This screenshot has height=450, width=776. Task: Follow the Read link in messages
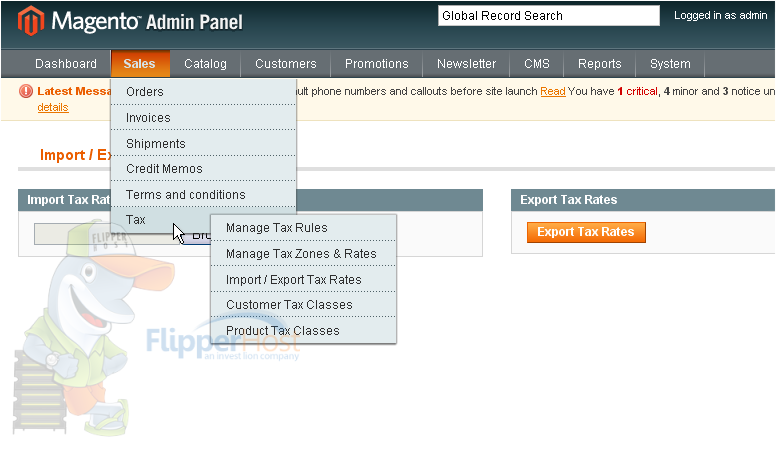[552, 91]
